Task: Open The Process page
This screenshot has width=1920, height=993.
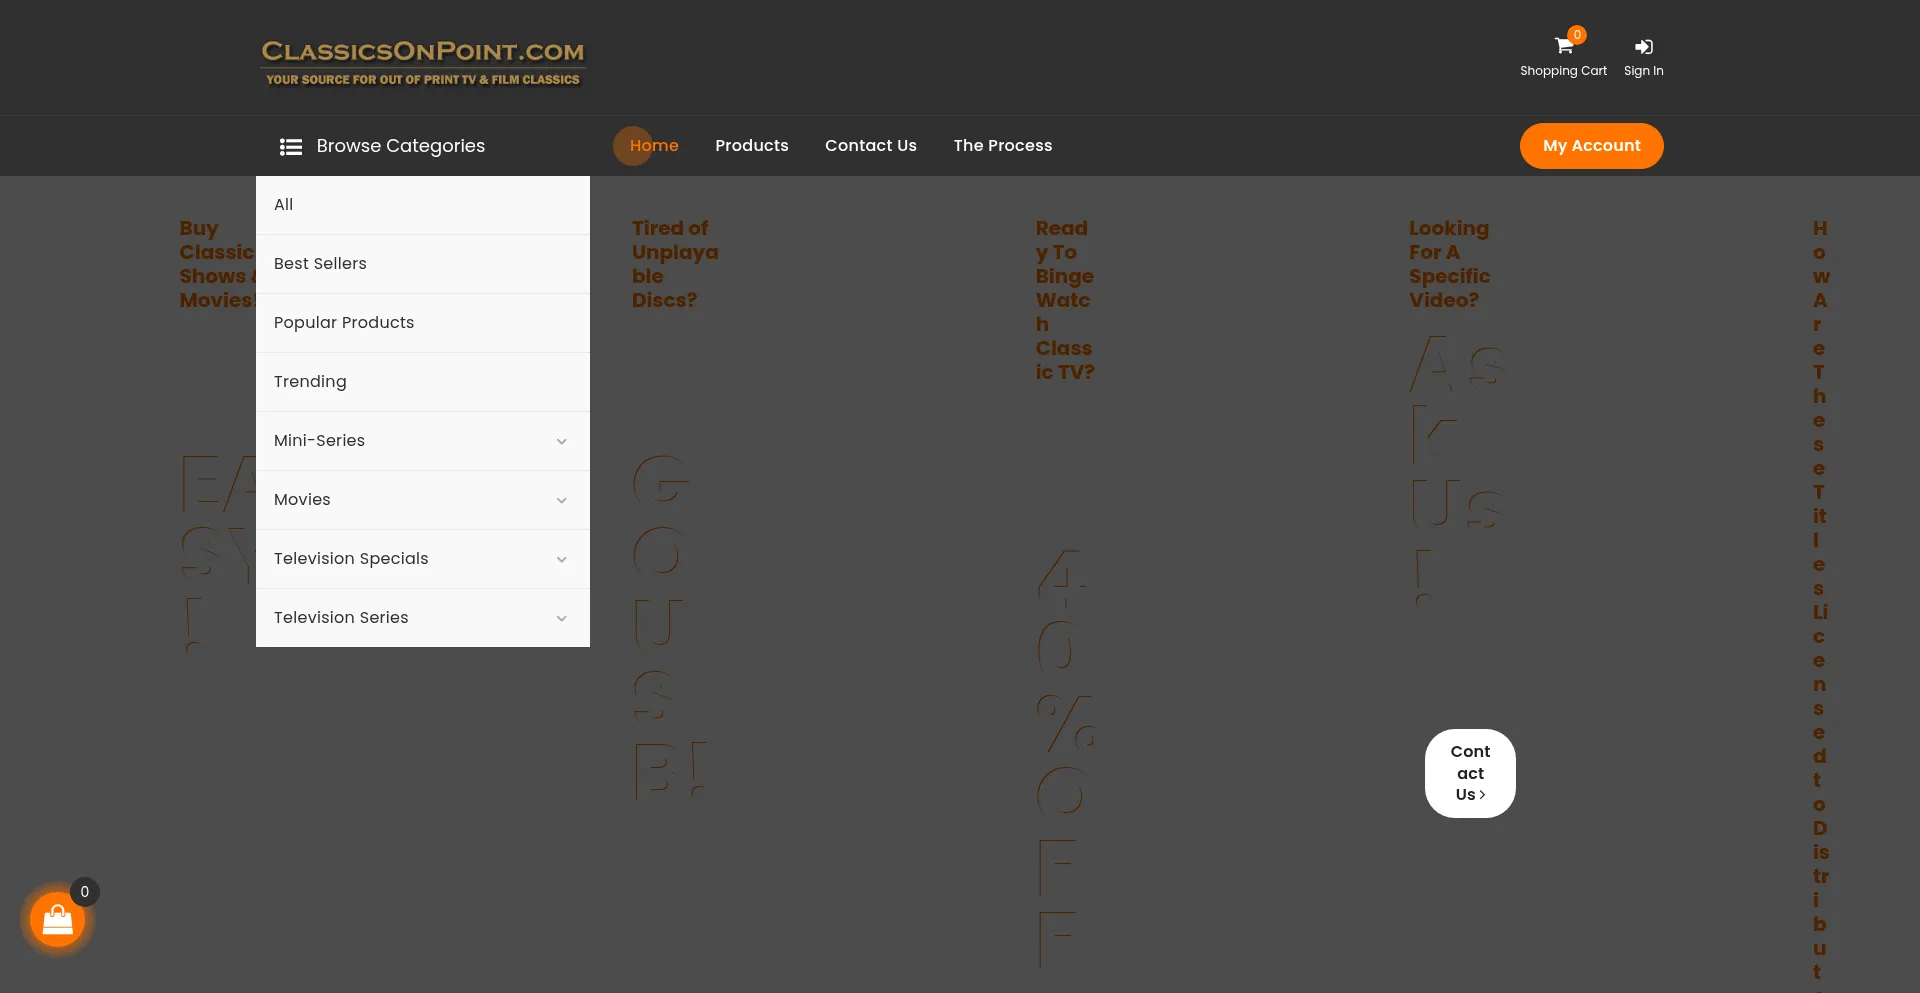Action: coord(1002,146)
